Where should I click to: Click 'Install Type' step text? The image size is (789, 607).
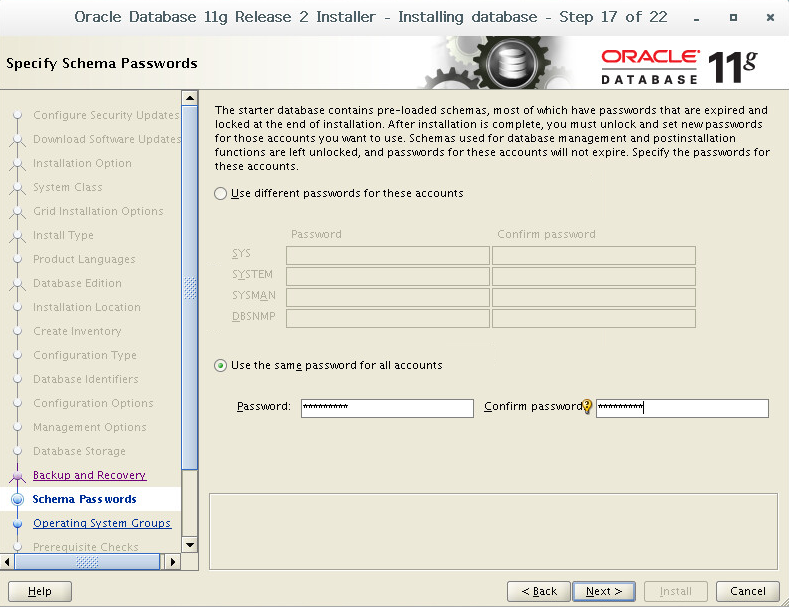coord(63,235)
